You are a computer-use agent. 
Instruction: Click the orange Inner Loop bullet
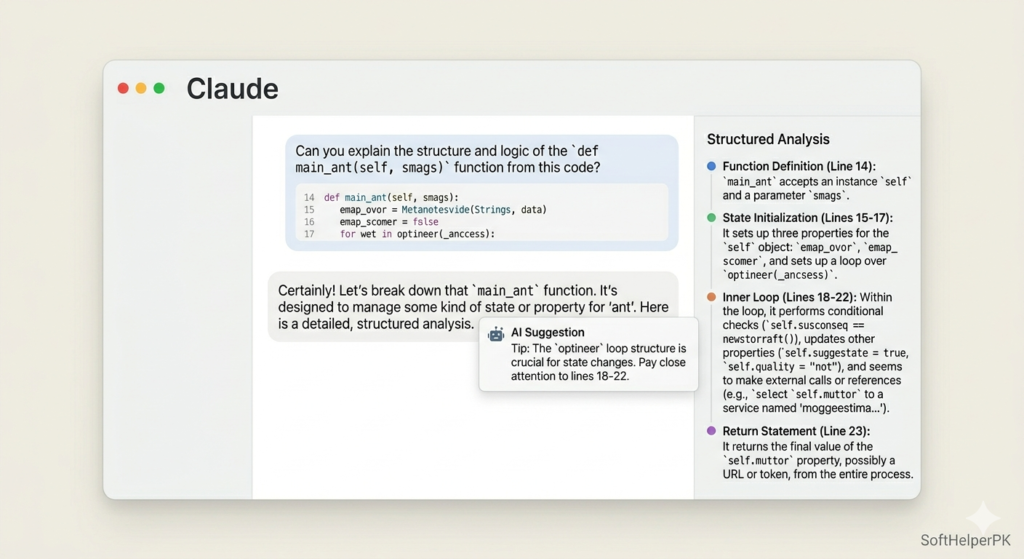[711, 297]
